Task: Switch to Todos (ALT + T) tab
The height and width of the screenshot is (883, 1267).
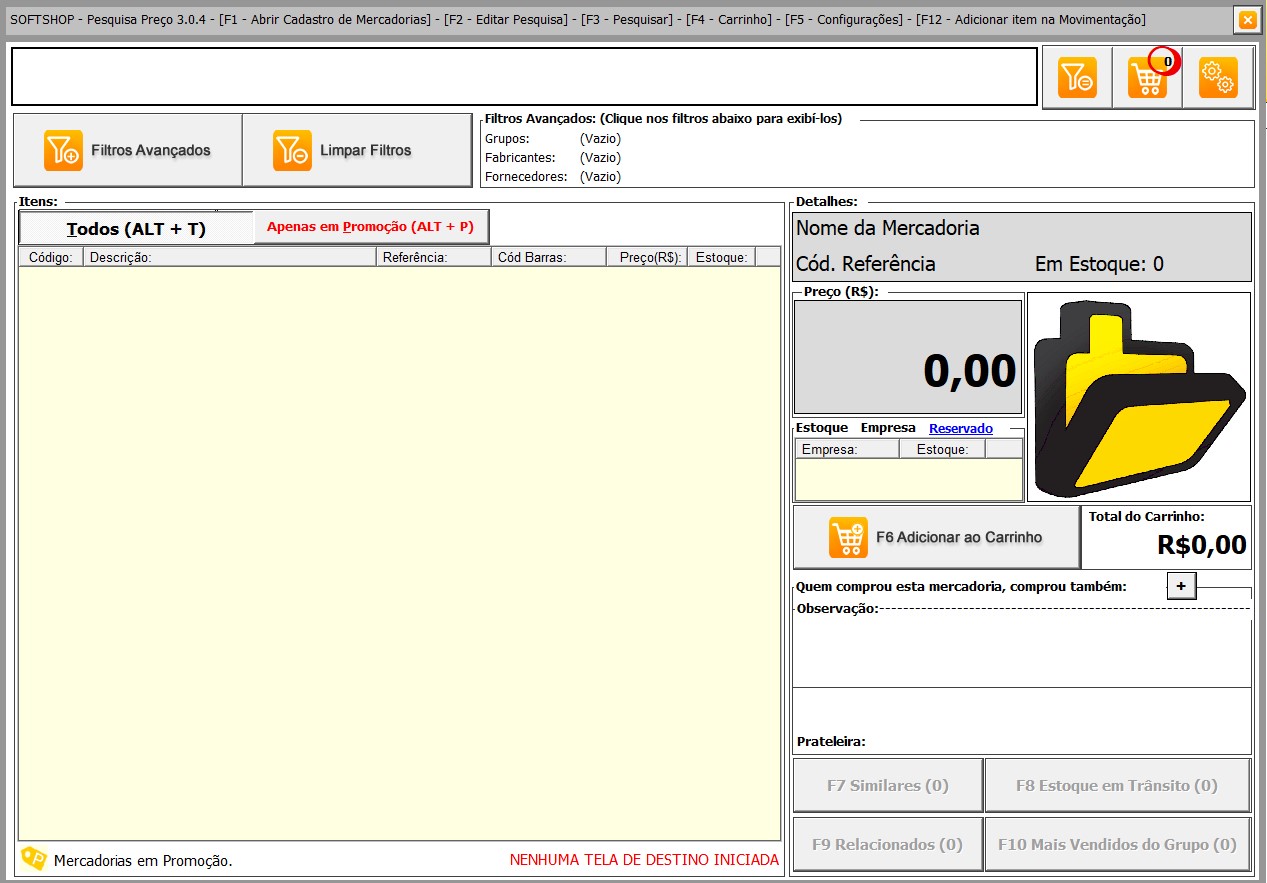Action: click(x=136, y=229)
